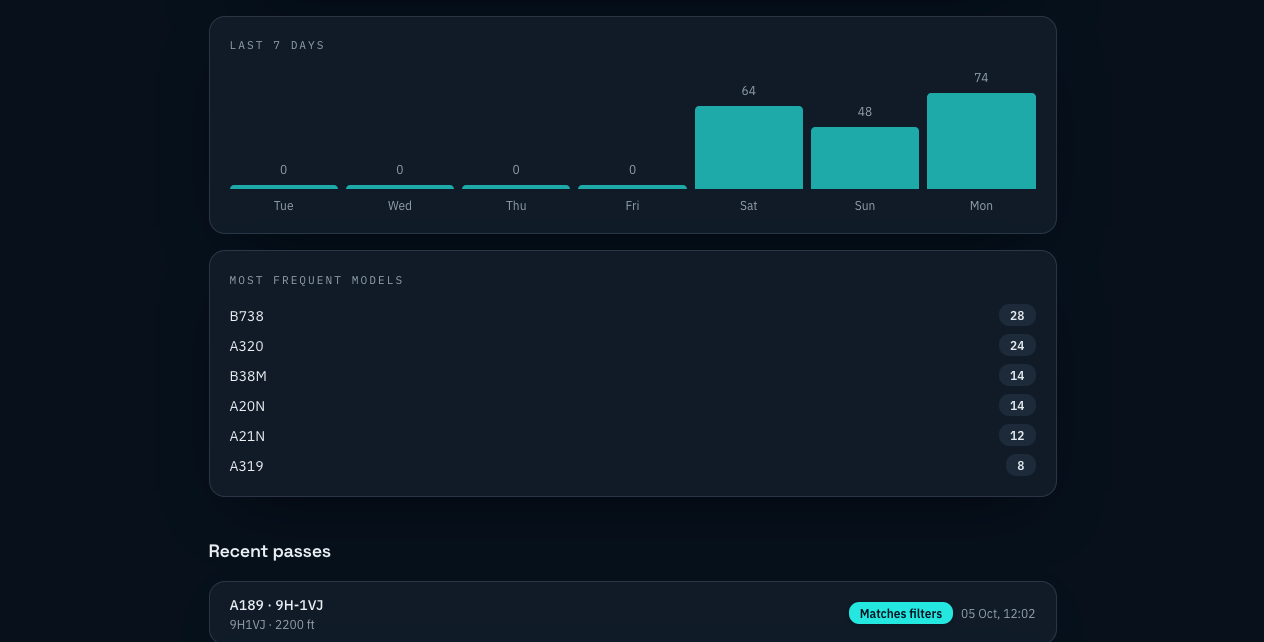Click the Sun day label

click(x=865, y=206)
